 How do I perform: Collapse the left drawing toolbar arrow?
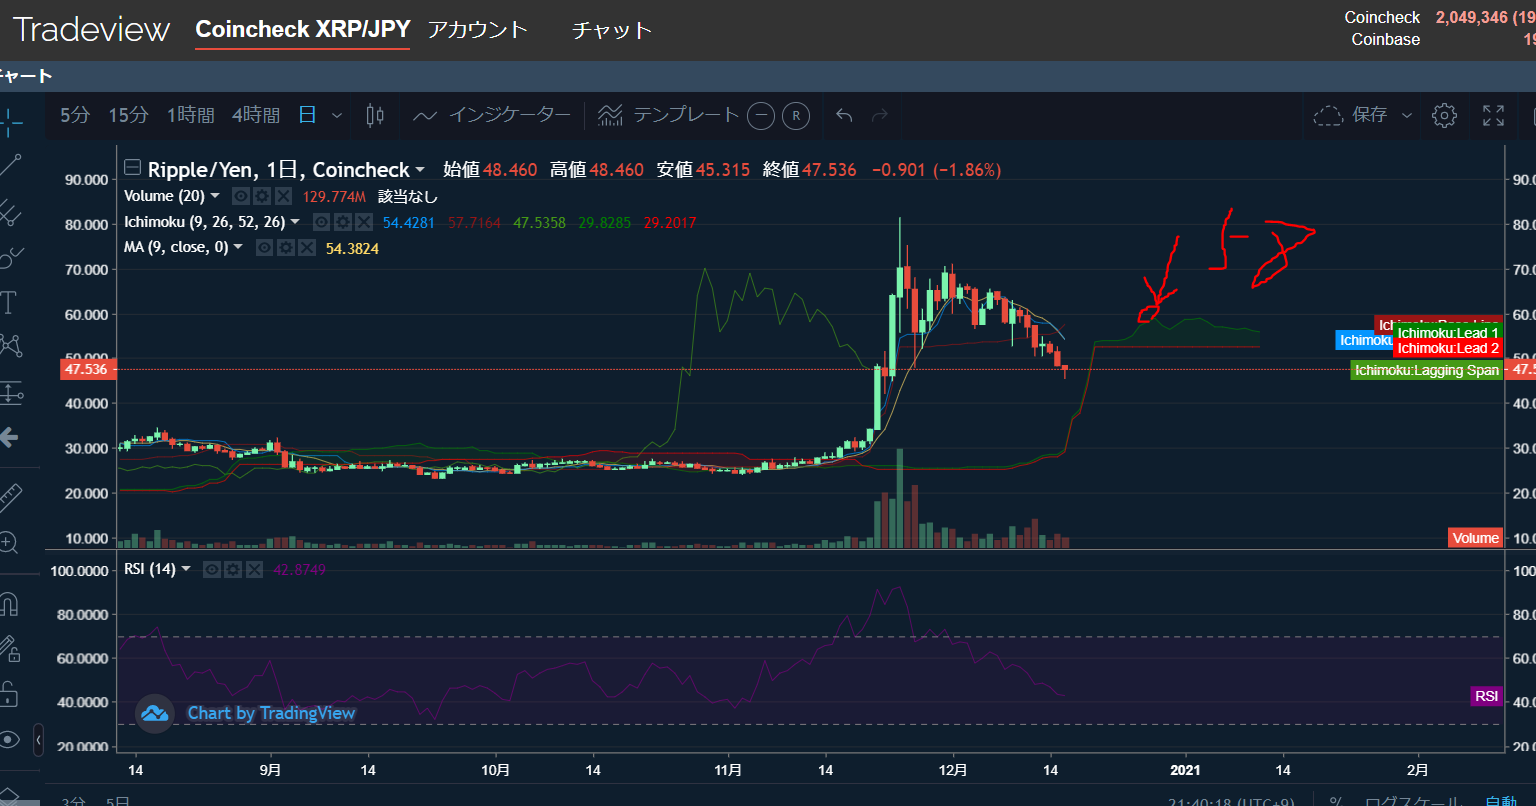(x=39, y=740)
